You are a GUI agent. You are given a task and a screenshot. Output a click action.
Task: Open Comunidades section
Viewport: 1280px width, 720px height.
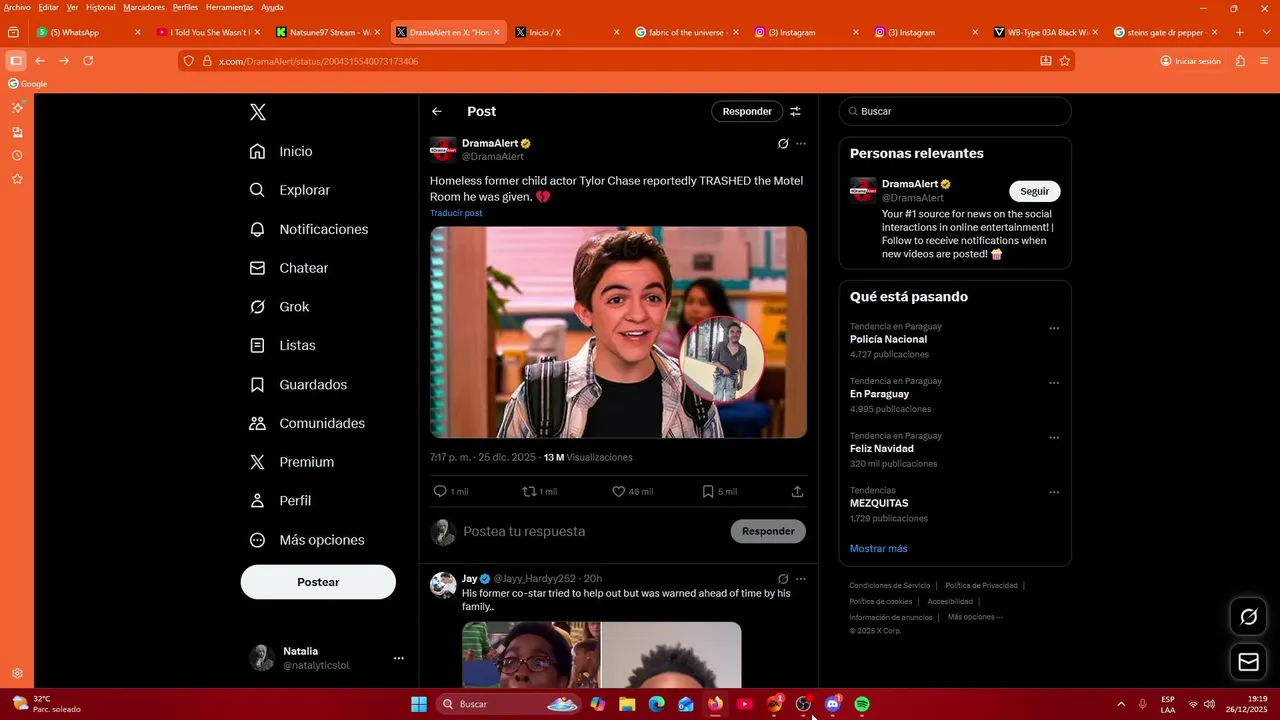tap(307, 423)
